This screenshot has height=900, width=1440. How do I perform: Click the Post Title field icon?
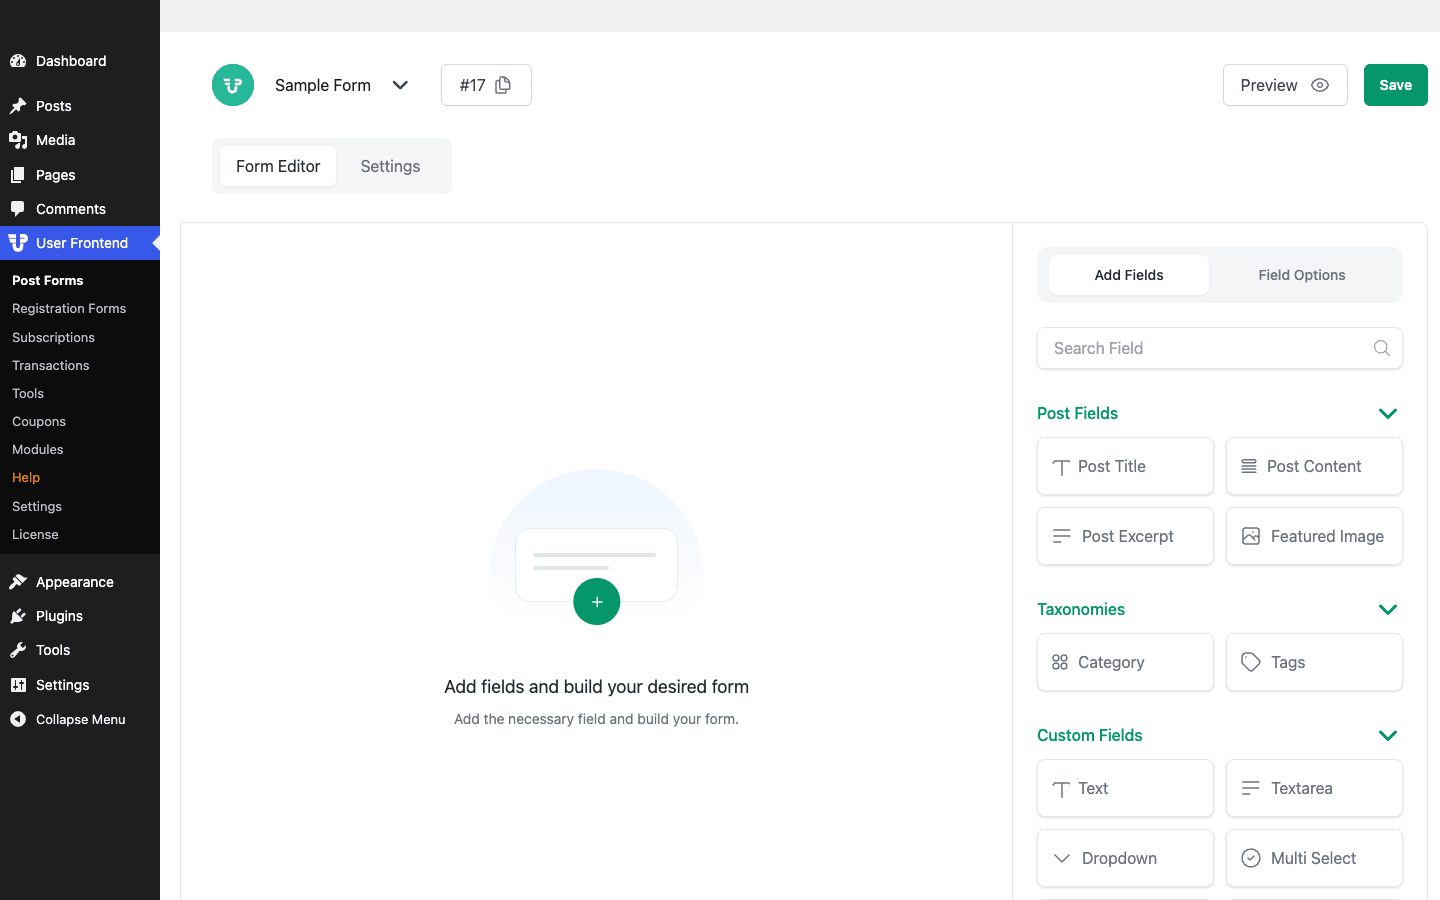coord(1061,467)
